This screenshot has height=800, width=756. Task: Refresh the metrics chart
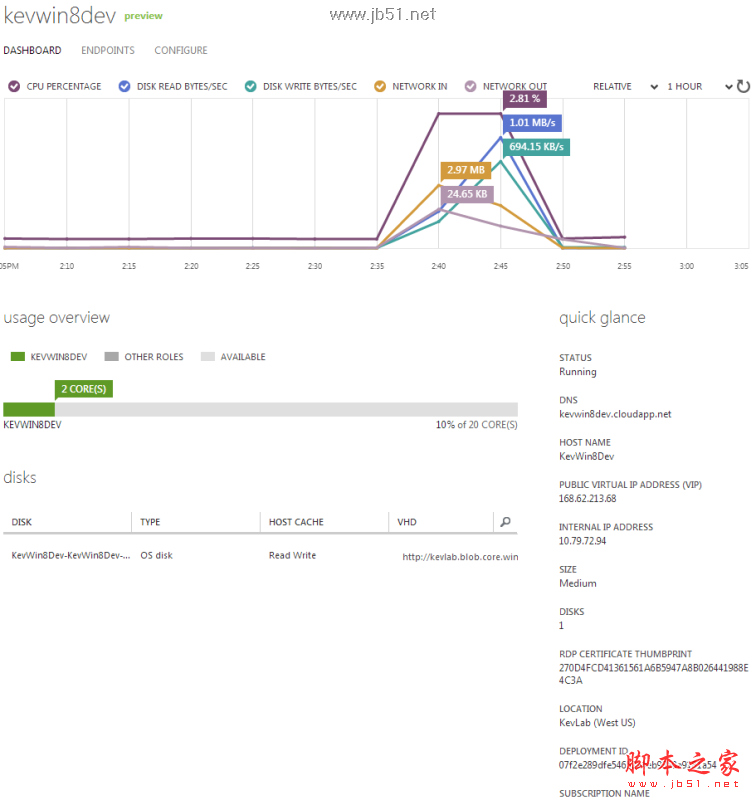tap(743, 86)
